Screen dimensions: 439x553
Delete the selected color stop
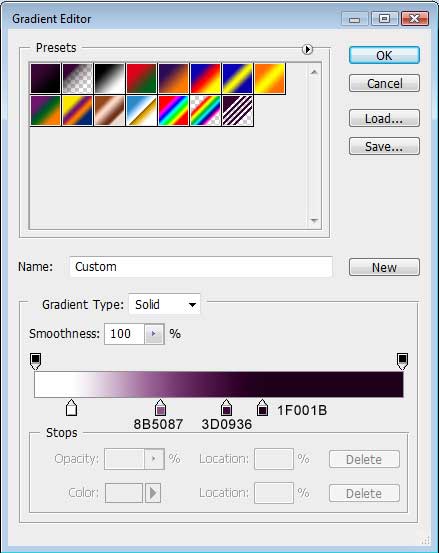click(364, 493)
